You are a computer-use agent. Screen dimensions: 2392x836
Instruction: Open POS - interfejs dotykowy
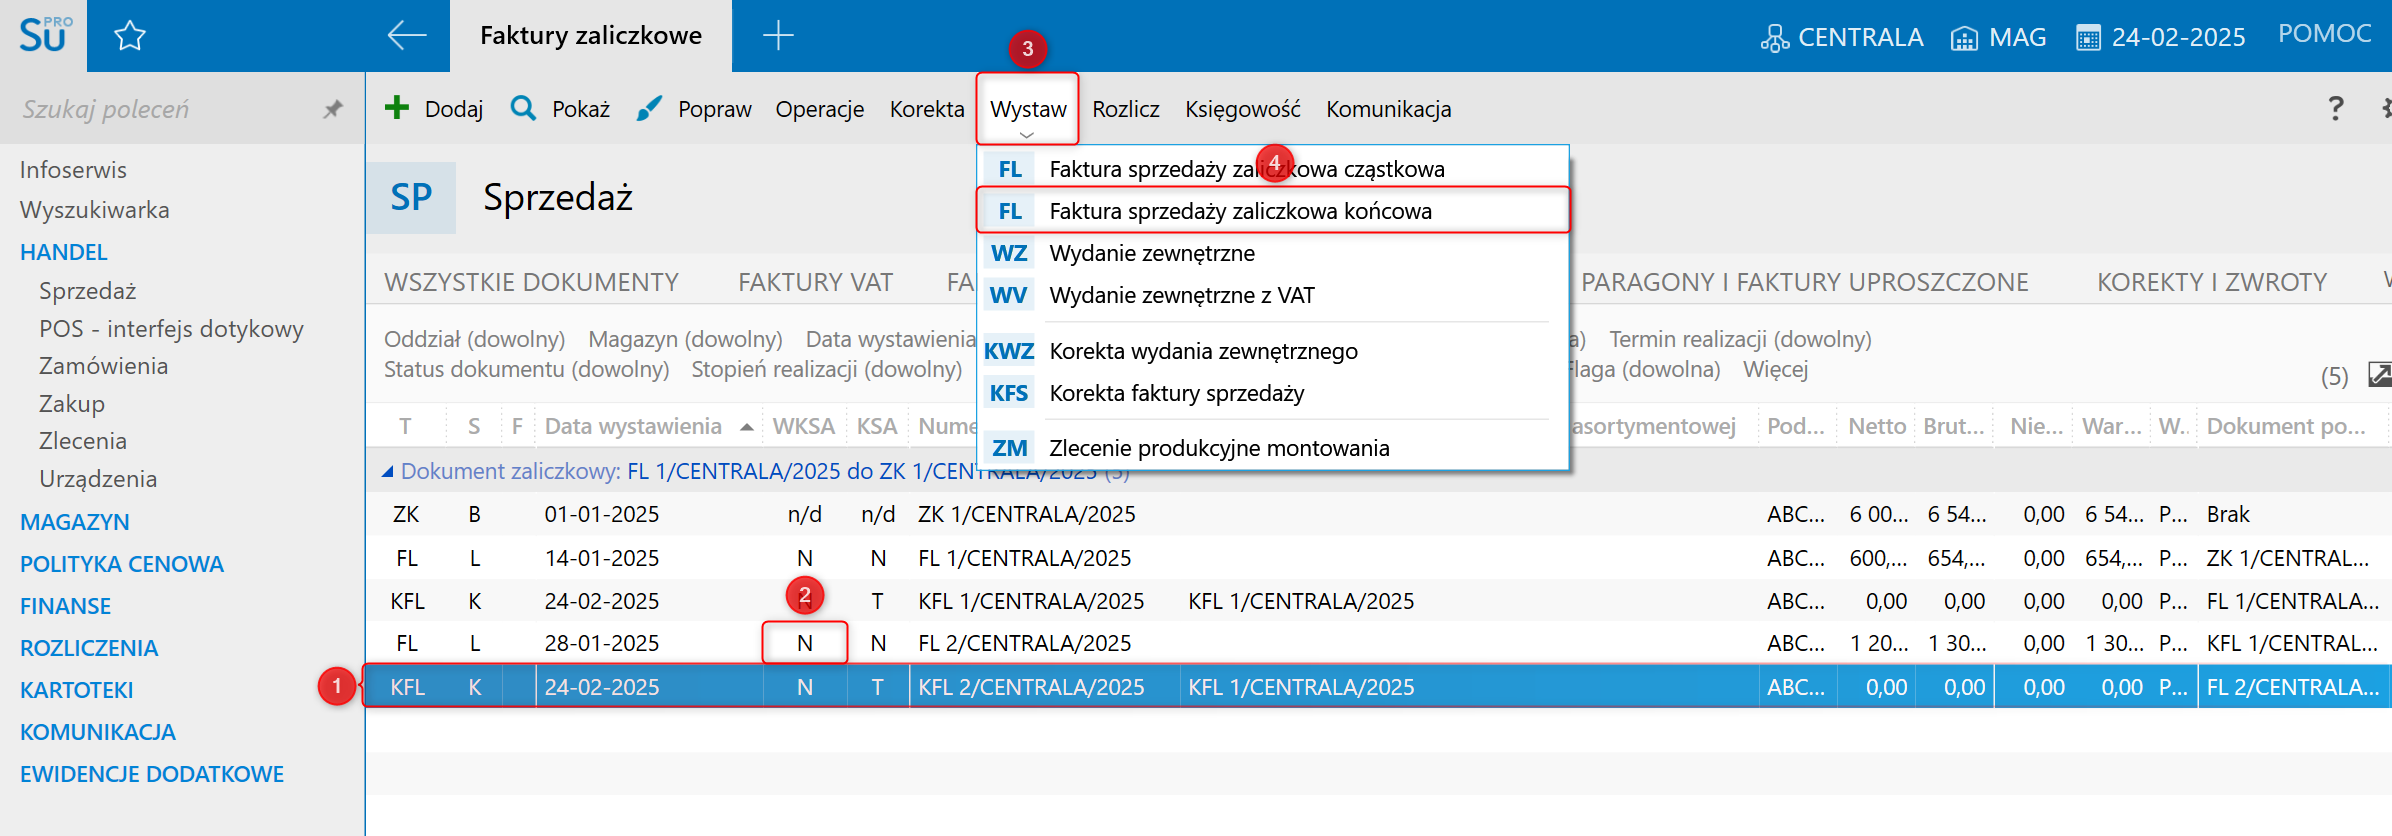click(x=171, y=329)
